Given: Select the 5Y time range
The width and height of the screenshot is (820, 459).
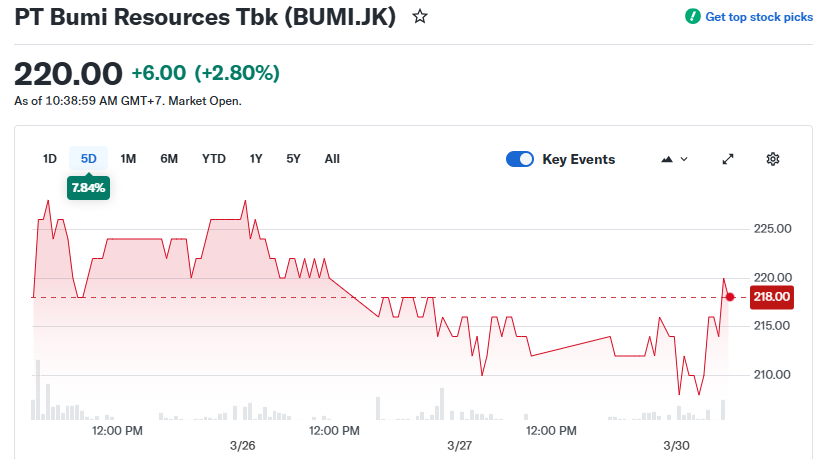Looking at the screenshot, I should pos(293,159).
